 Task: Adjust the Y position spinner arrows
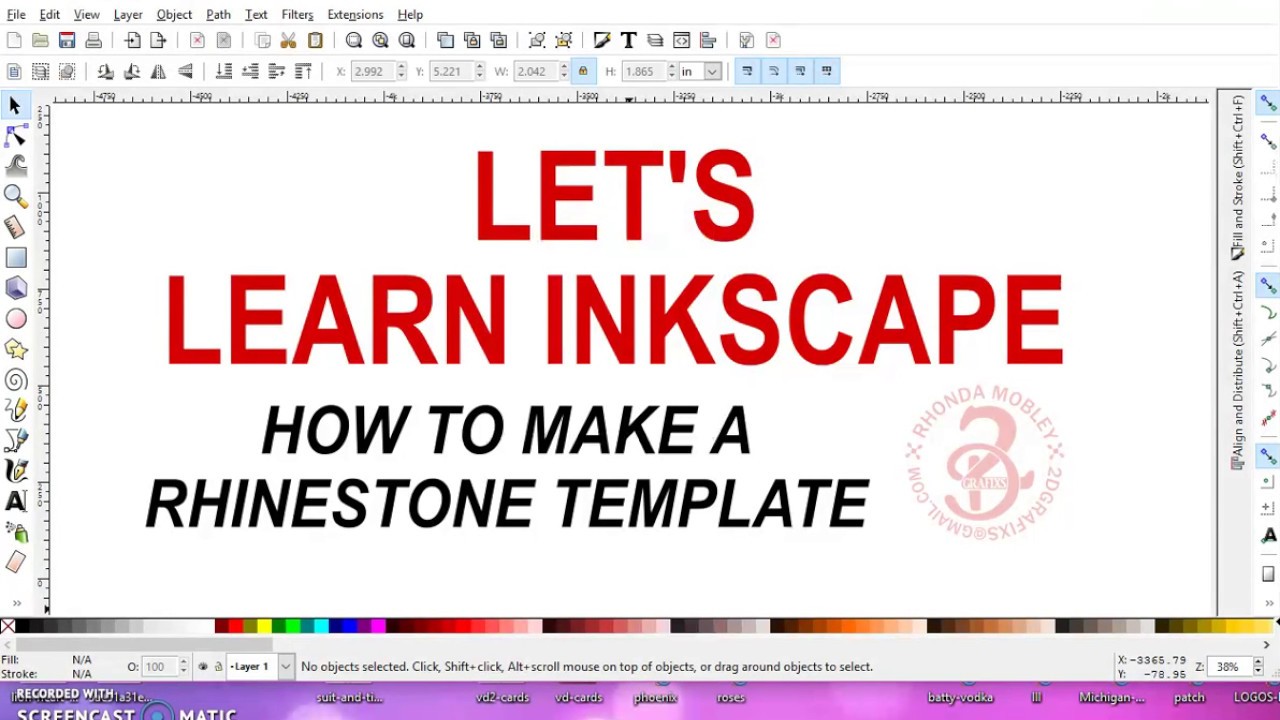(x=479, y=71)
